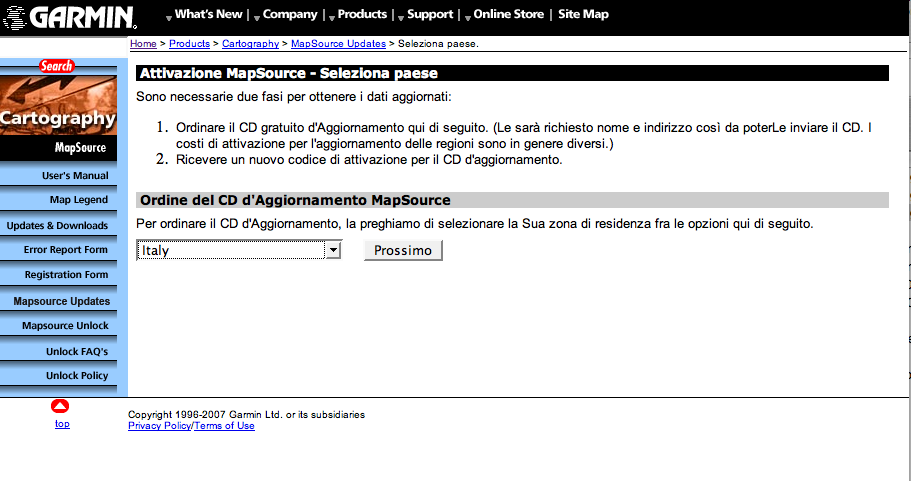Open the Company menu

[x=290, y=15]
